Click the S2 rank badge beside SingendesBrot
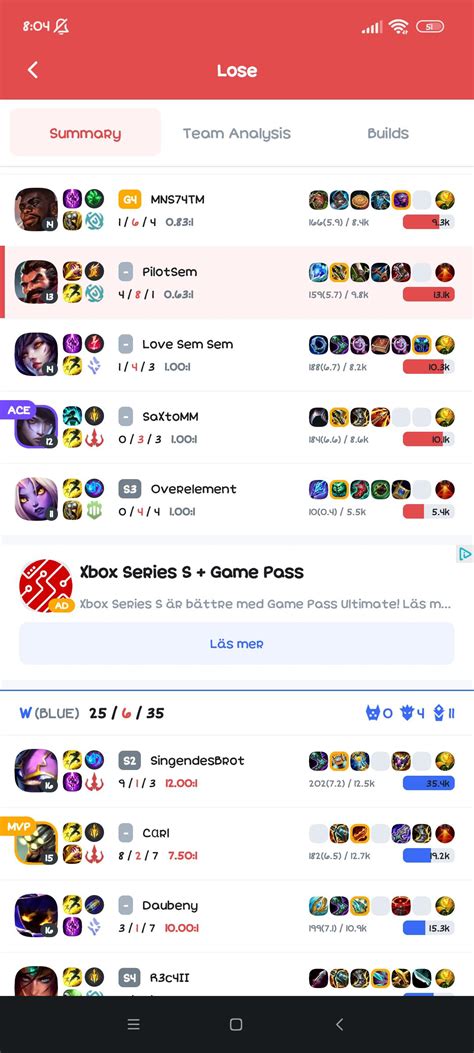Image resolution: width=474 pixels, height=1053 pixels. click(x=130, y=761)
